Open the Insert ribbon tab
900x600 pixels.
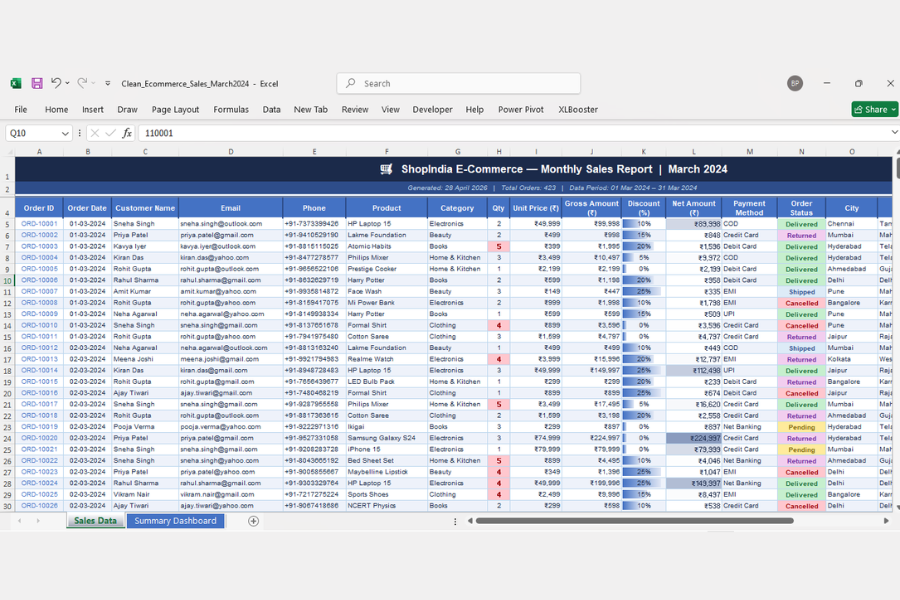[92, 109]
